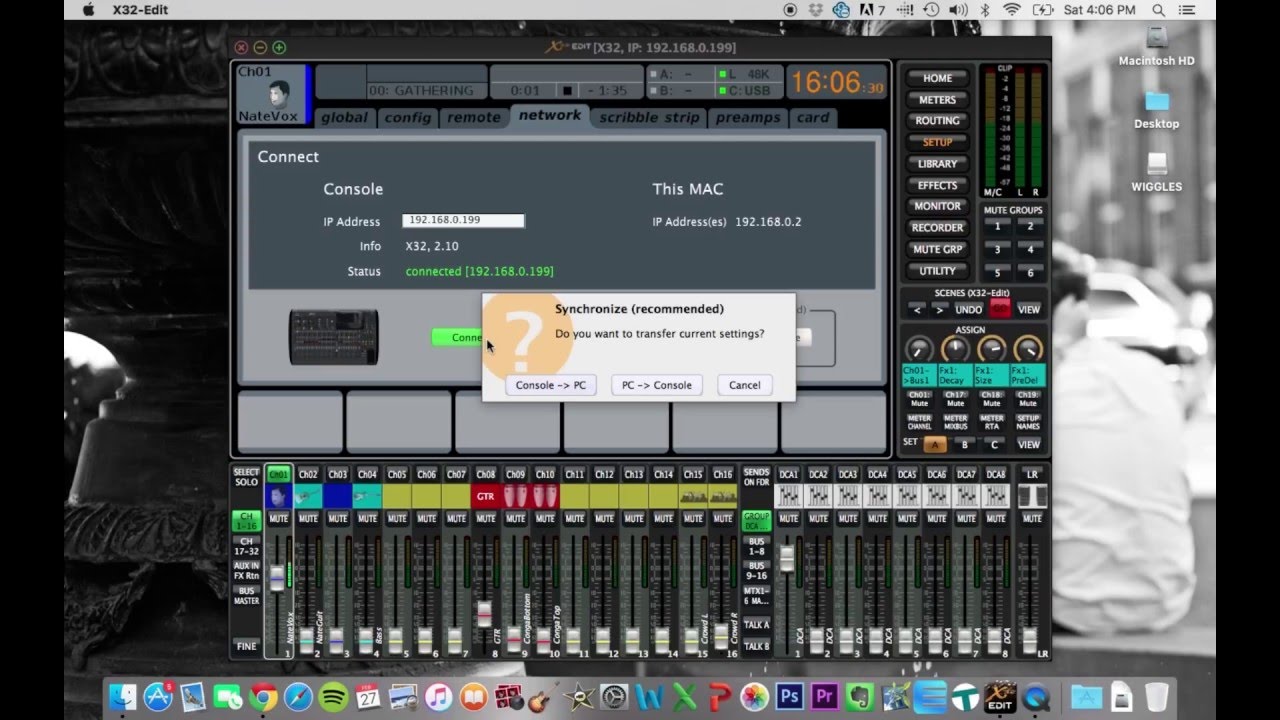This screenshot has width=1280, height=720.
Task: Launch Premiere Pro from the Dock
Action: [x=825, y=697]
